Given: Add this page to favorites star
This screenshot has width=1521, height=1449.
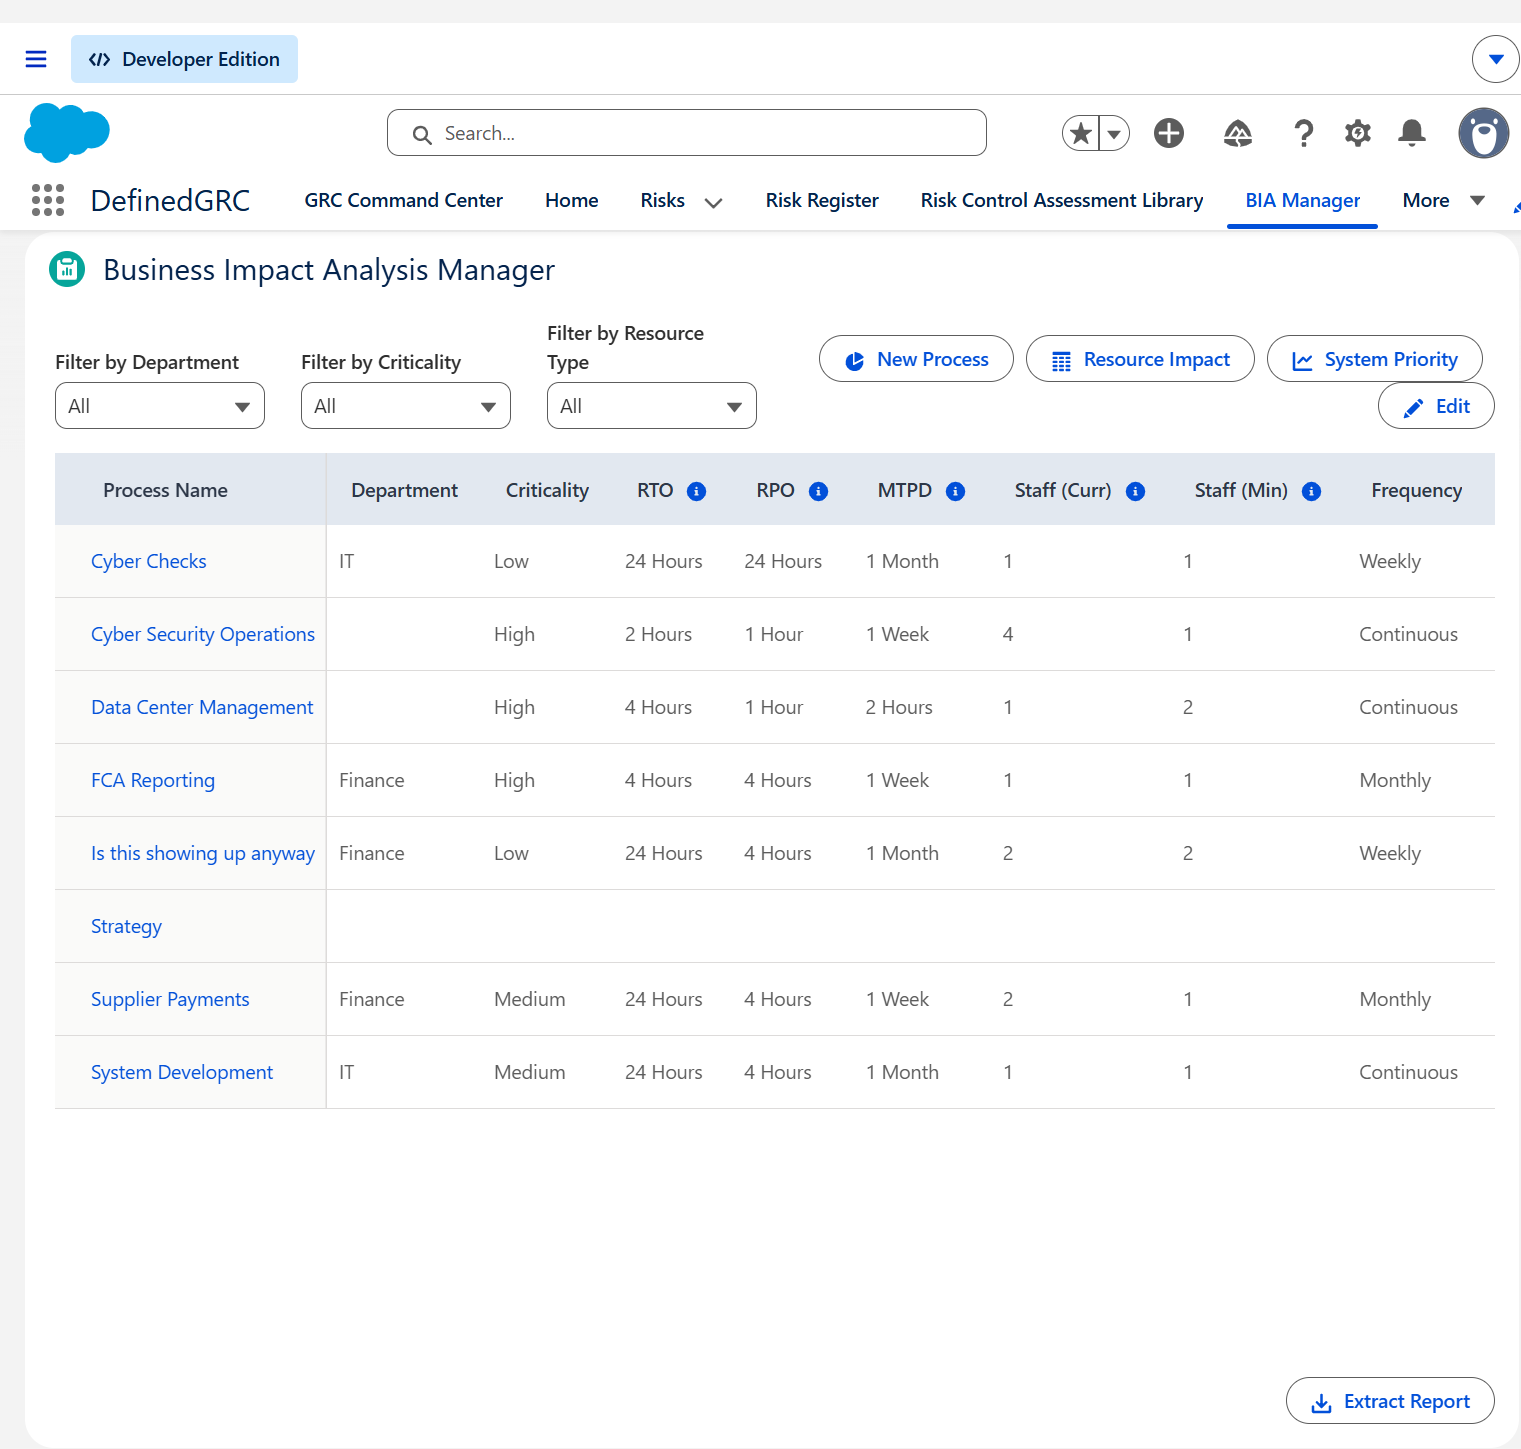Looking at the screenshot, I should [1081, 133].
